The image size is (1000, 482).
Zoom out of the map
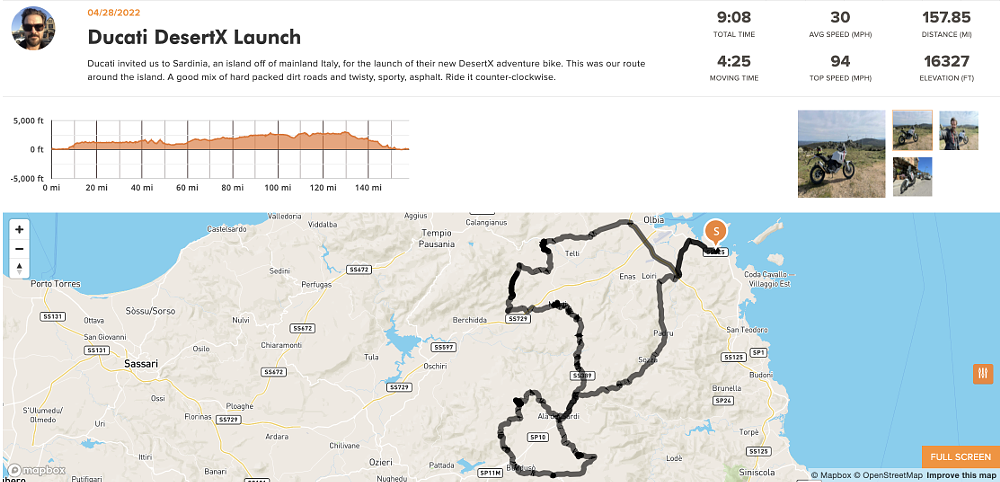pos(20,248)
